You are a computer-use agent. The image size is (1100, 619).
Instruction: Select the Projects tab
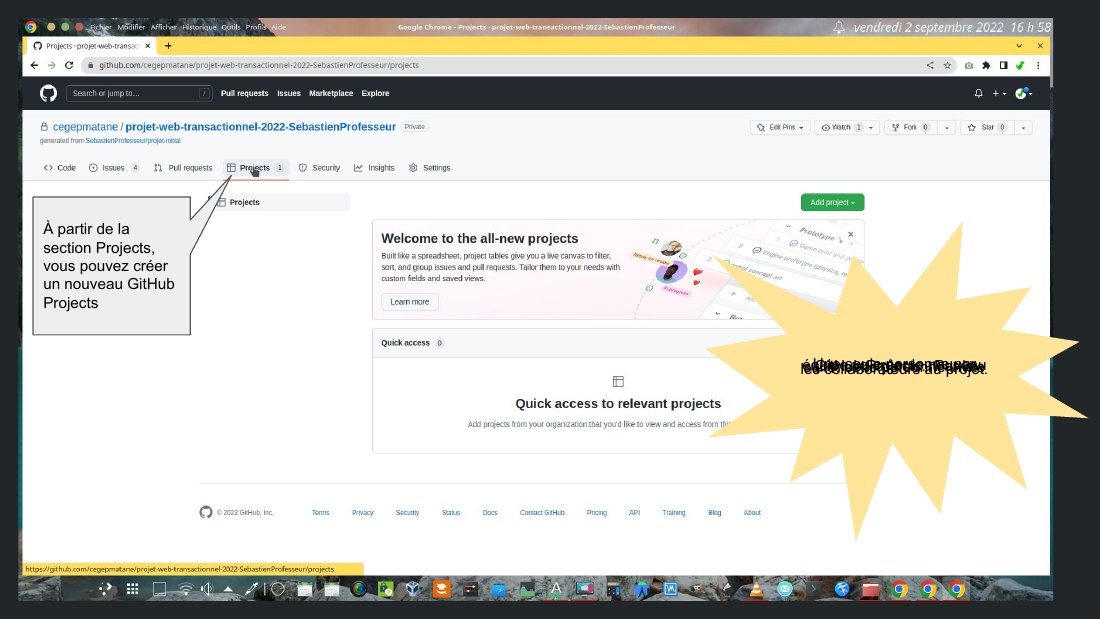click(x=255, y=168)
